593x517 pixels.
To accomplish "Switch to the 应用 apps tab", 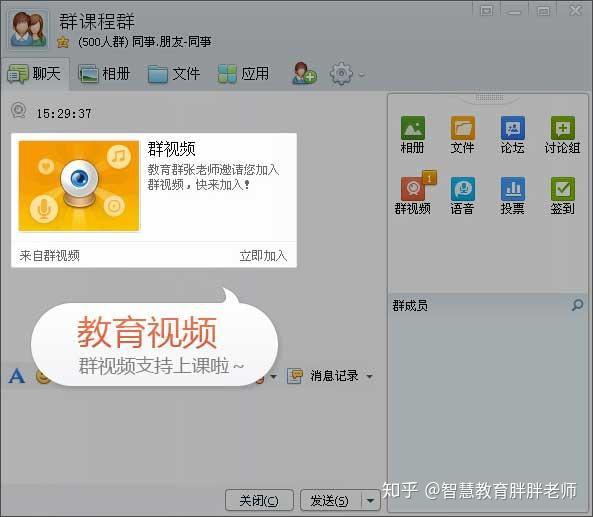I will tap(244, 73).
